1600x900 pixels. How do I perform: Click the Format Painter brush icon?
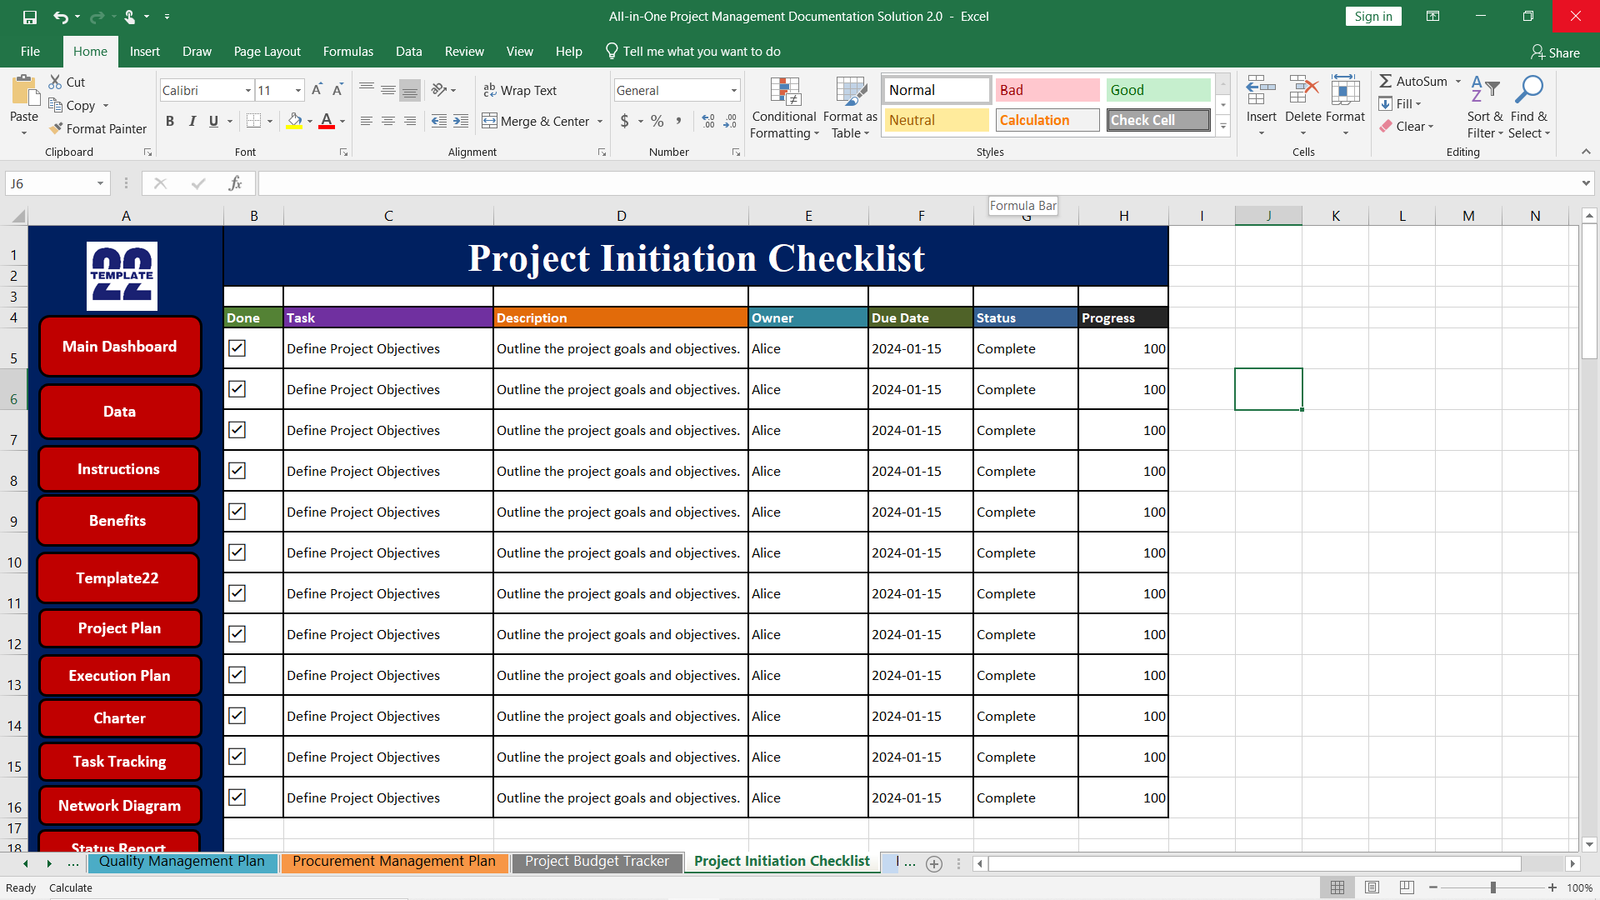(x=57, y=128)
